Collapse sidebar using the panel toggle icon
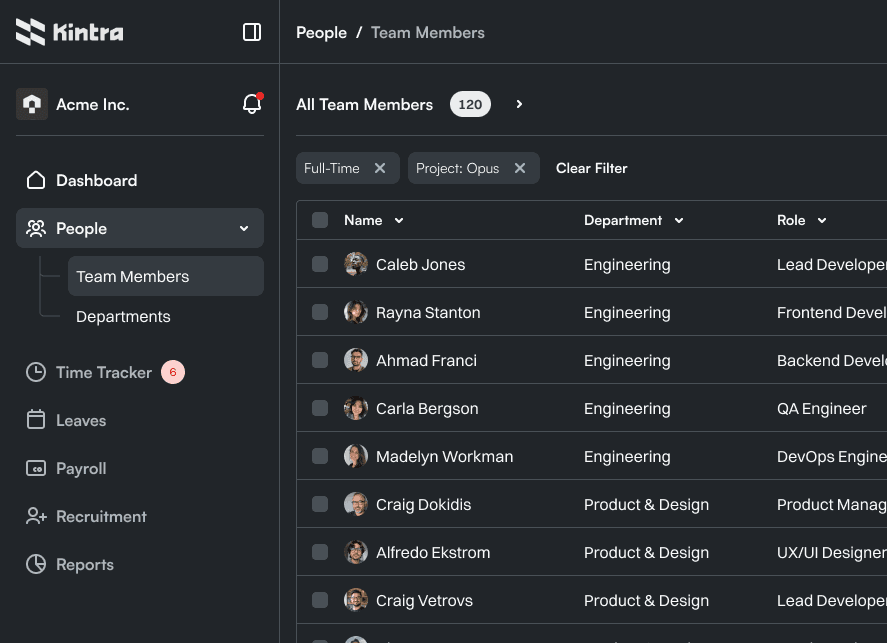887x643 pixels. [x=252, y=32]
